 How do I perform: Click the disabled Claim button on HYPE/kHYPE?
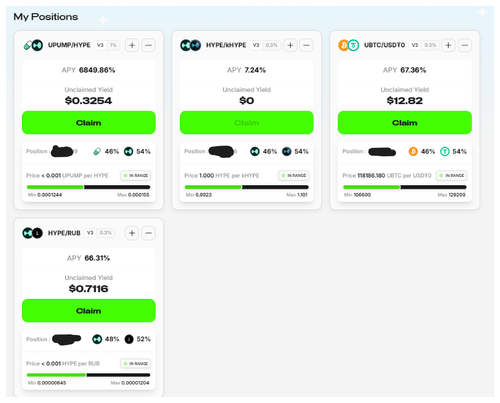coord(247,123)
